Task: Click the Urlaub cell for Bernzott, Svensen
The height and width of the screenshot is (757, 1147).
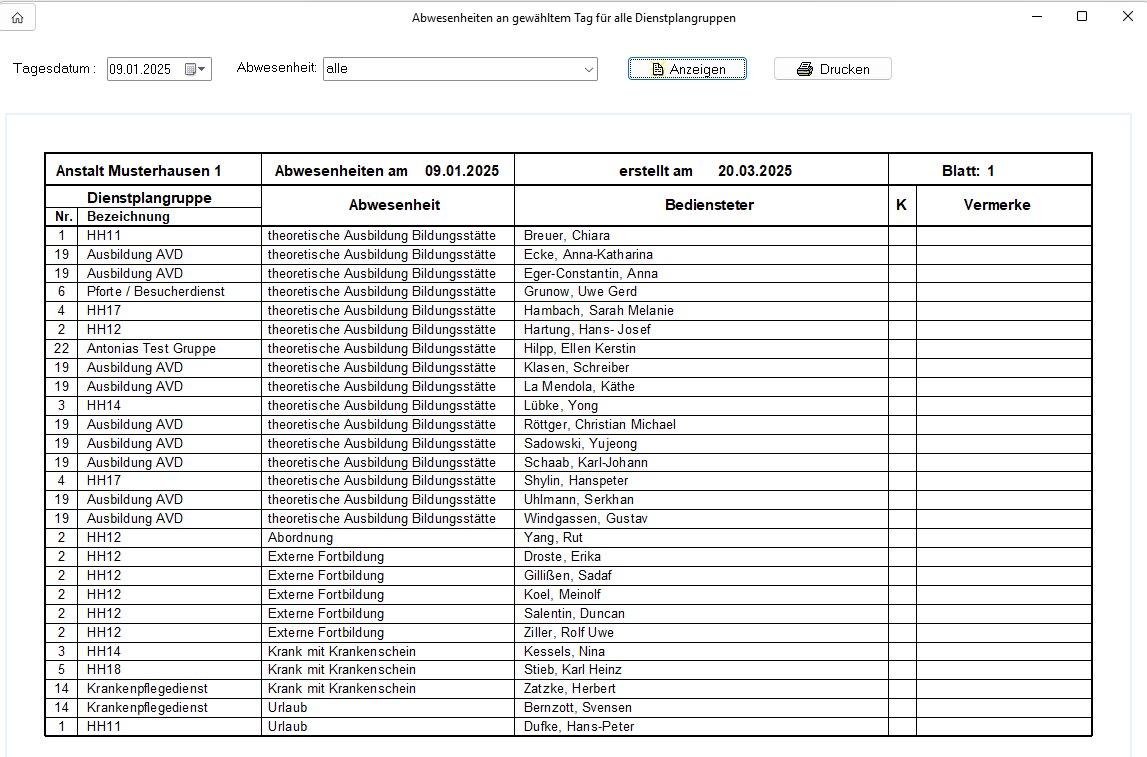Action: pos(287,708)
